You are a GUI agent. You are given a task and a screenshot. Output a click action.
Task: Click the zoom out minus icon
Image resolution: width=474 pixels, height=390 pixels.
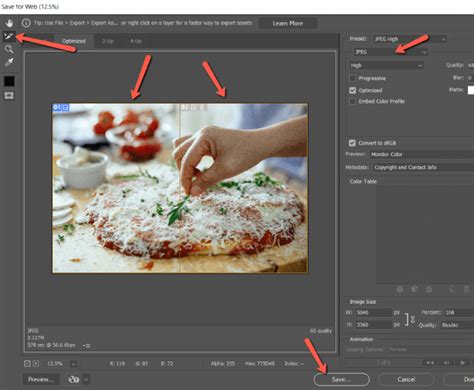click(x=27, y=364)
